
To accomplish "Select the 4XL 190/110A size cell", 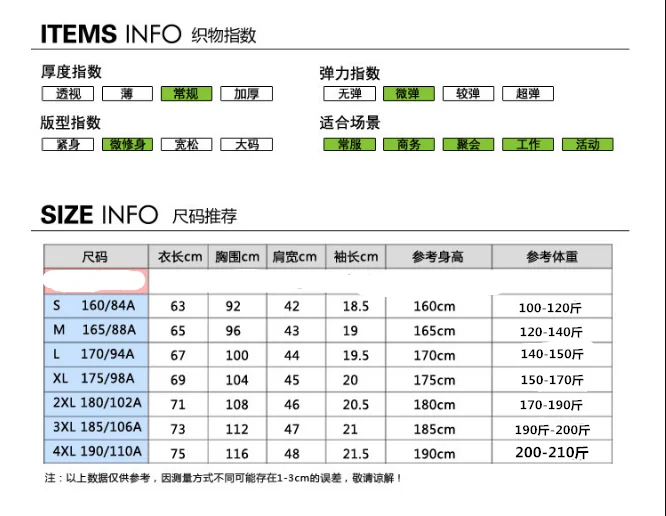I will coord(96,451).
